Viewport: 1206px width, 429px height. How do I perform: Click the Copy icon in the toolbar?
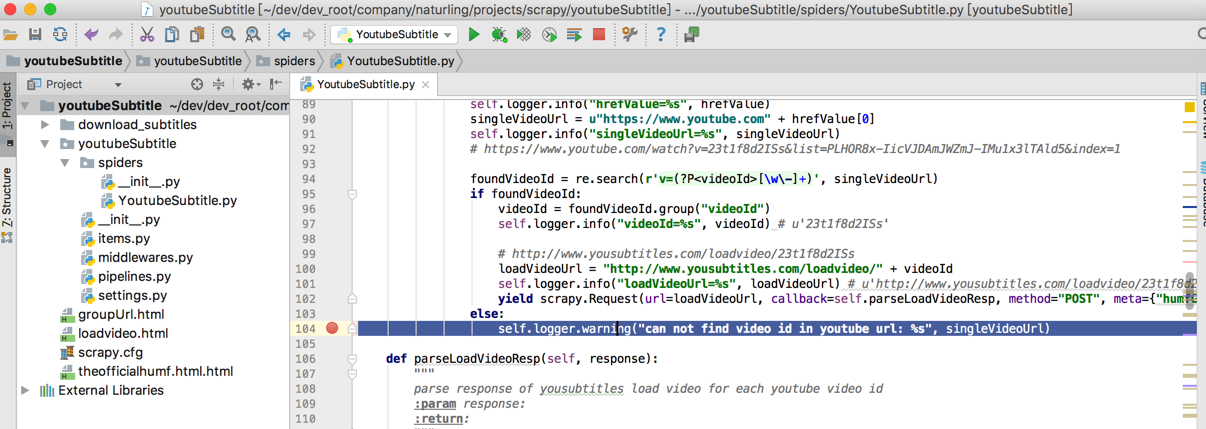pos(172,35)
